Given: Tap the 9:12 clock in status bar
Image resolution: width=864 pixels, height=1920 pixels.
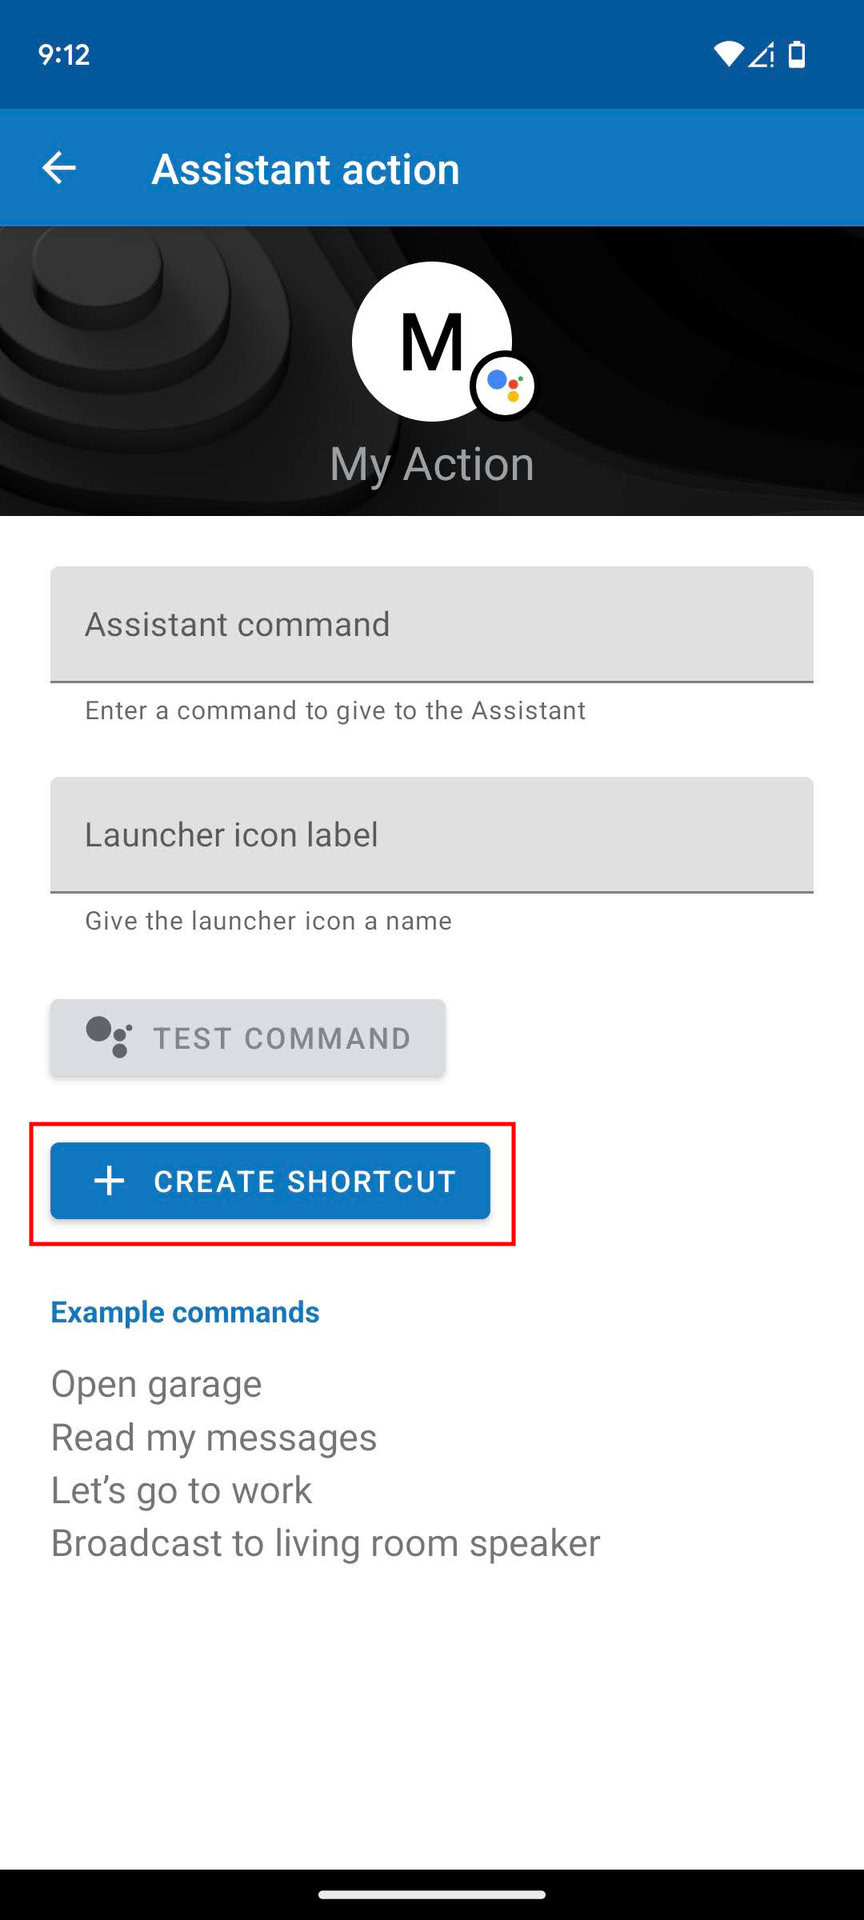Looking at the screenshot, I should [64, 54].
